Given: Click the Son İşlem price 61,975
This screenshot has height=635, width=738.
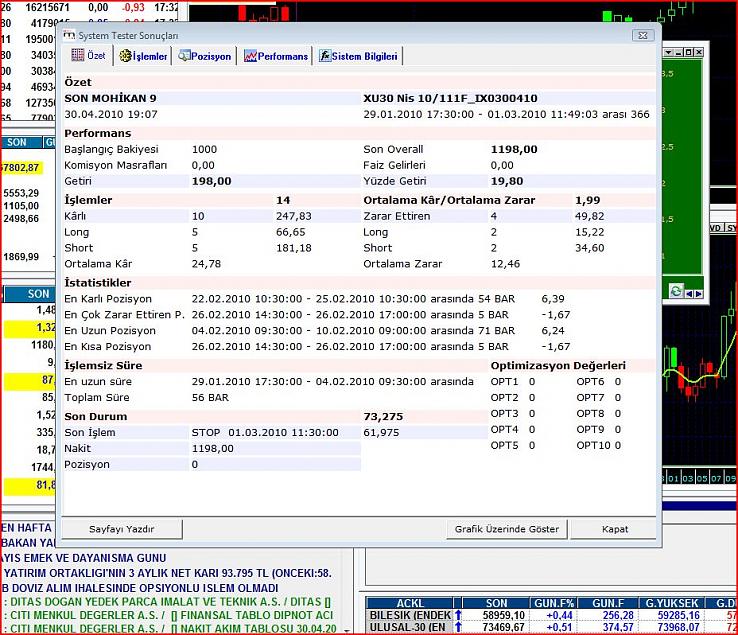Looking at the screenshot, I should (381, 433).
